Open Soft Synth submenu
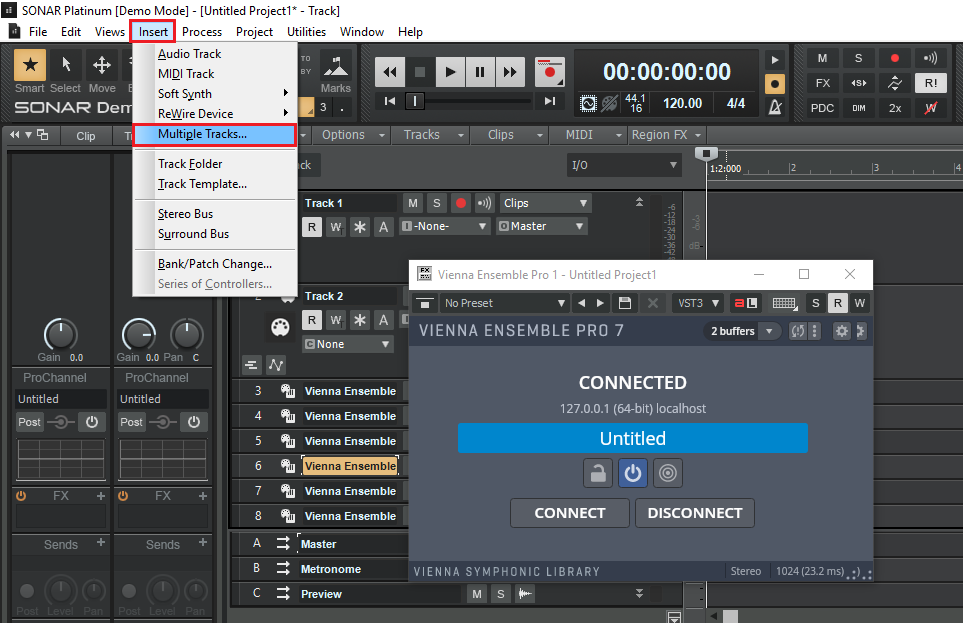 (x=215, y=94)
